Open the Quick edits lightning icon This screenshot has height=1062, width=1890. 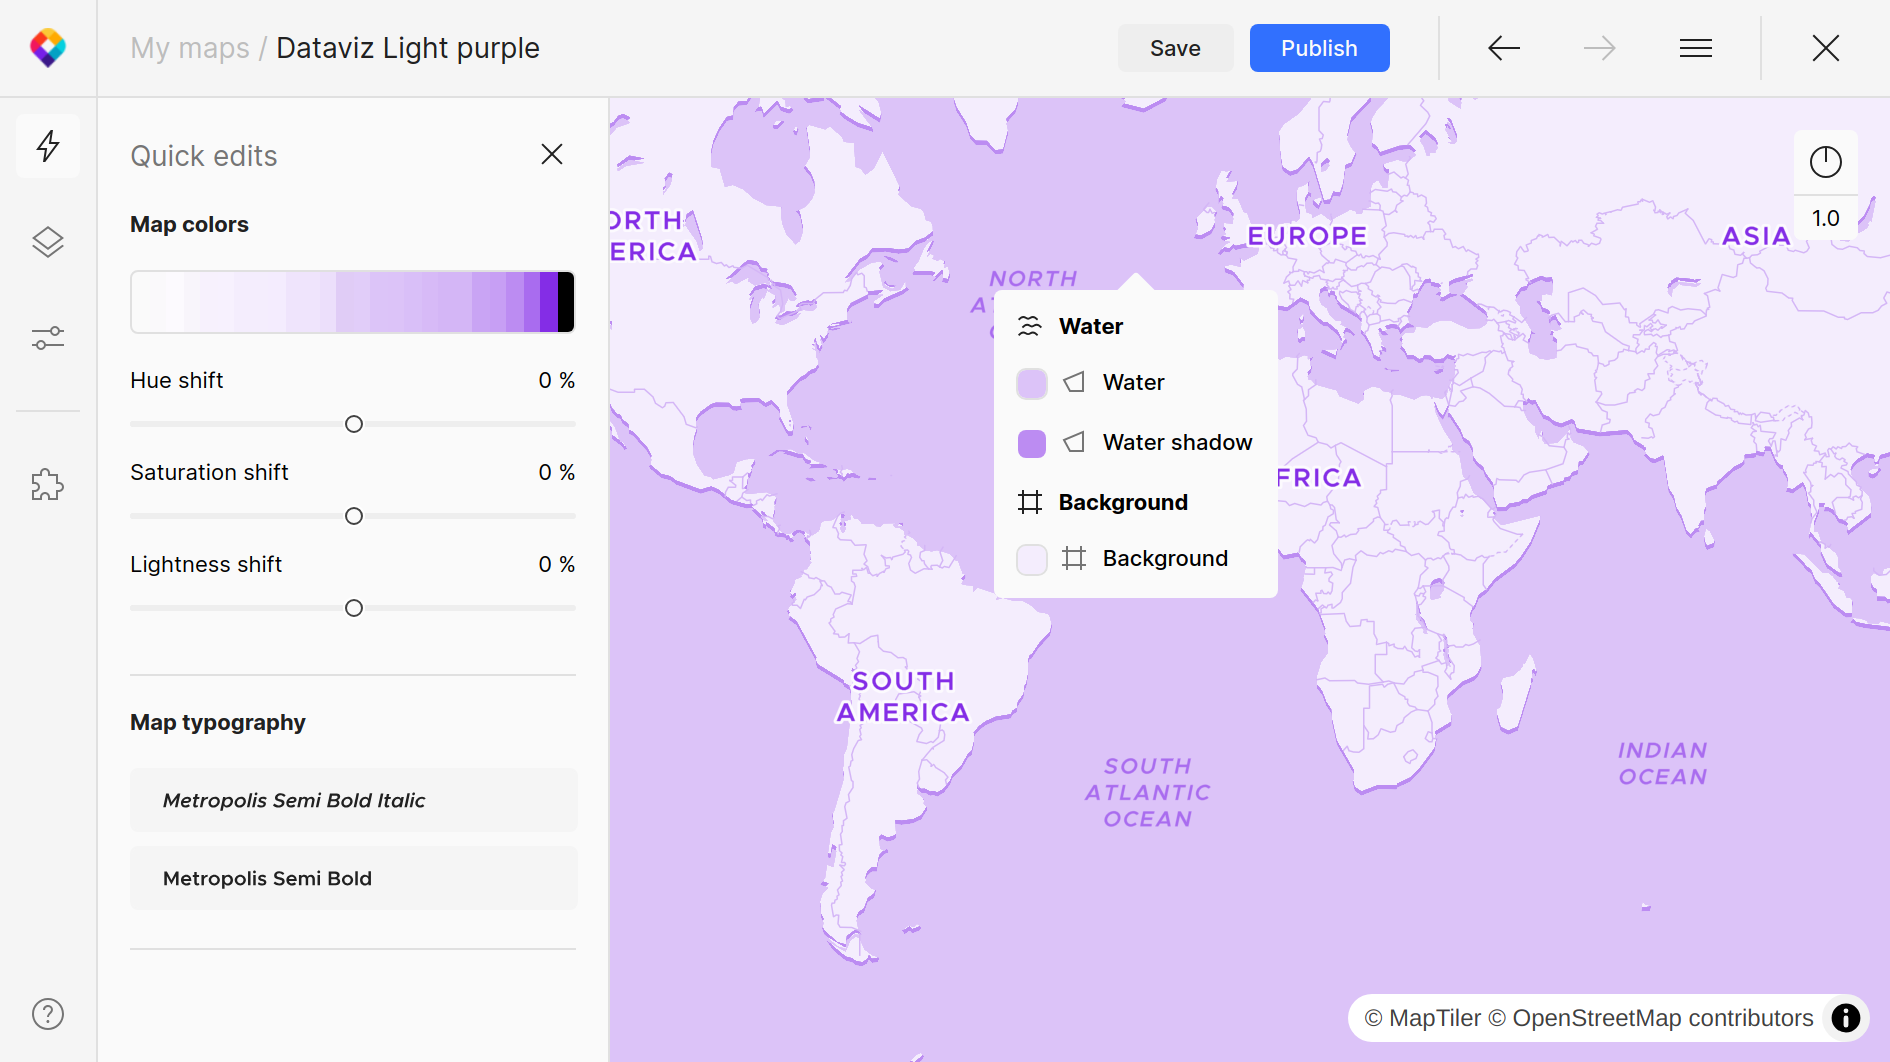click(48, 146)
